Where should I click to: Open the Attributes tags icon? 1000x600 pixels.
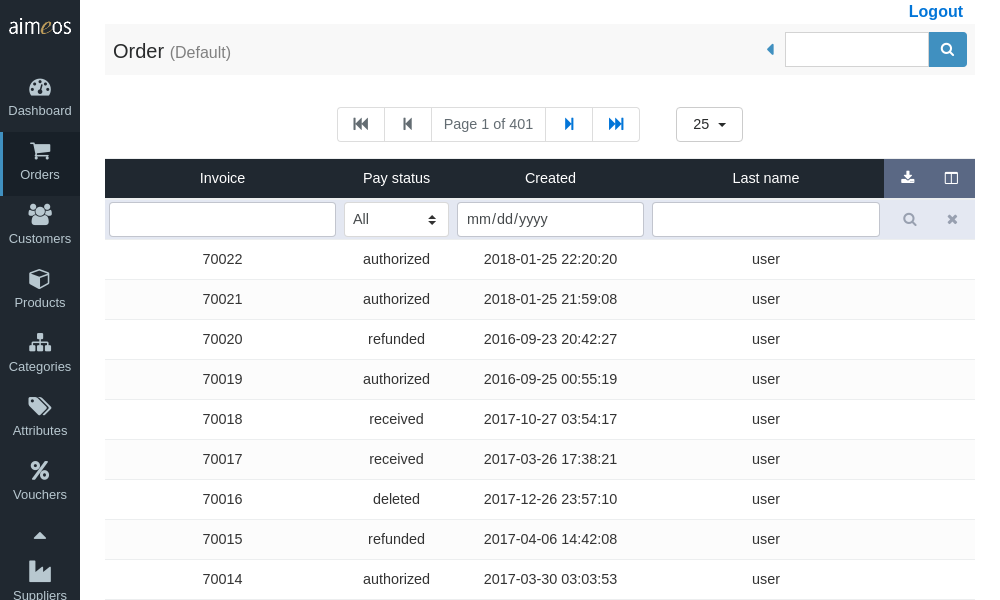tap(40, 407)
